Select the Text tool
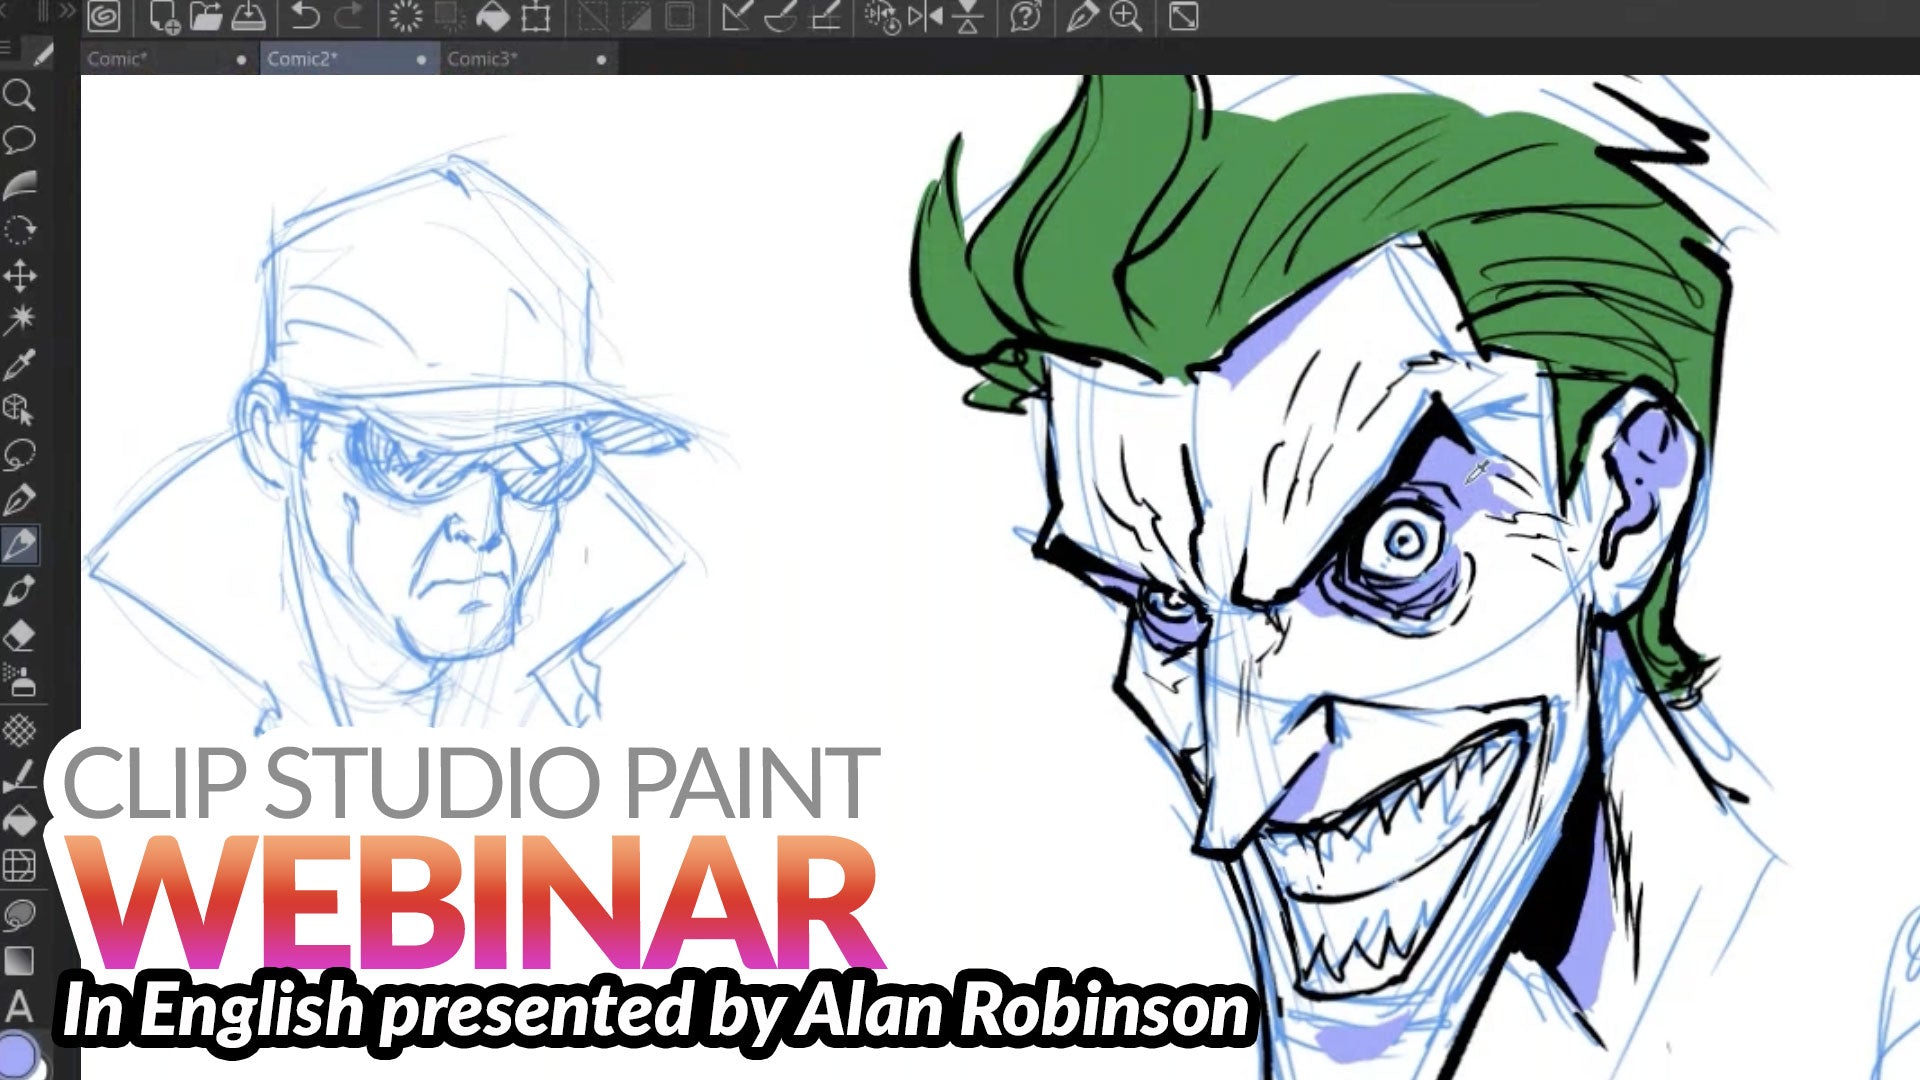This screenshot has height=1080, width=1920. (19, 1006)
